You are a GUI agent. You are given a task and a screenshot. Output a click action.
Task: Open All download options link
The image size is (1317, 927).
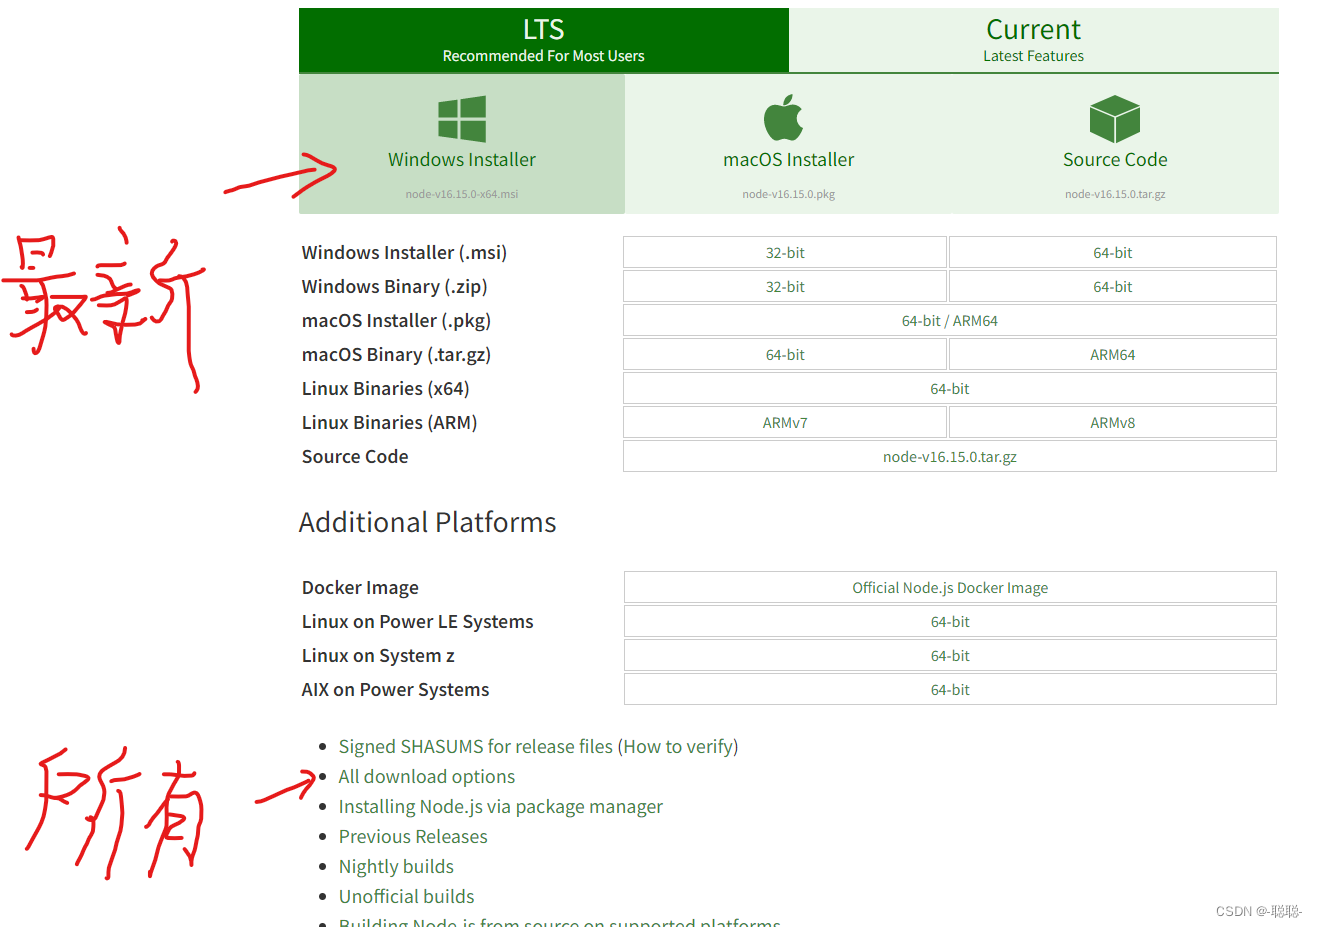point(427,777)
